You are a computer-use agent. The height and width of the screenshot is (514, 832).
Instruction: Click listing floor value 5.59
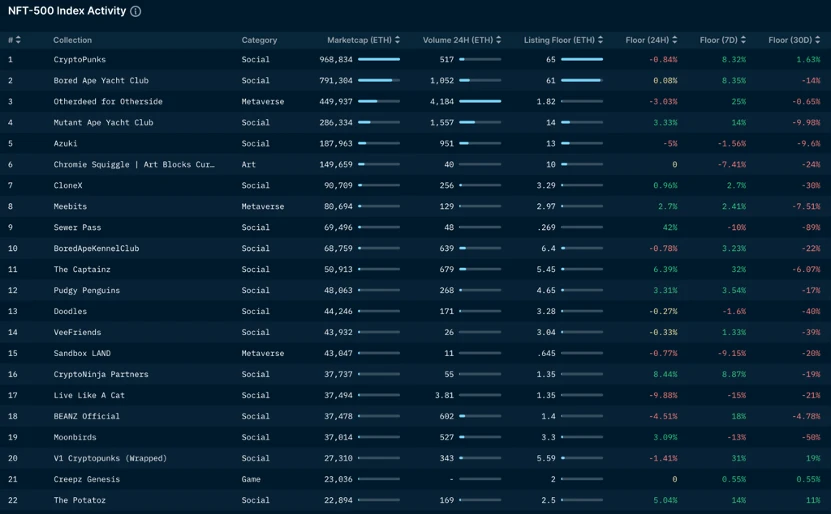(x=546, y=458)
